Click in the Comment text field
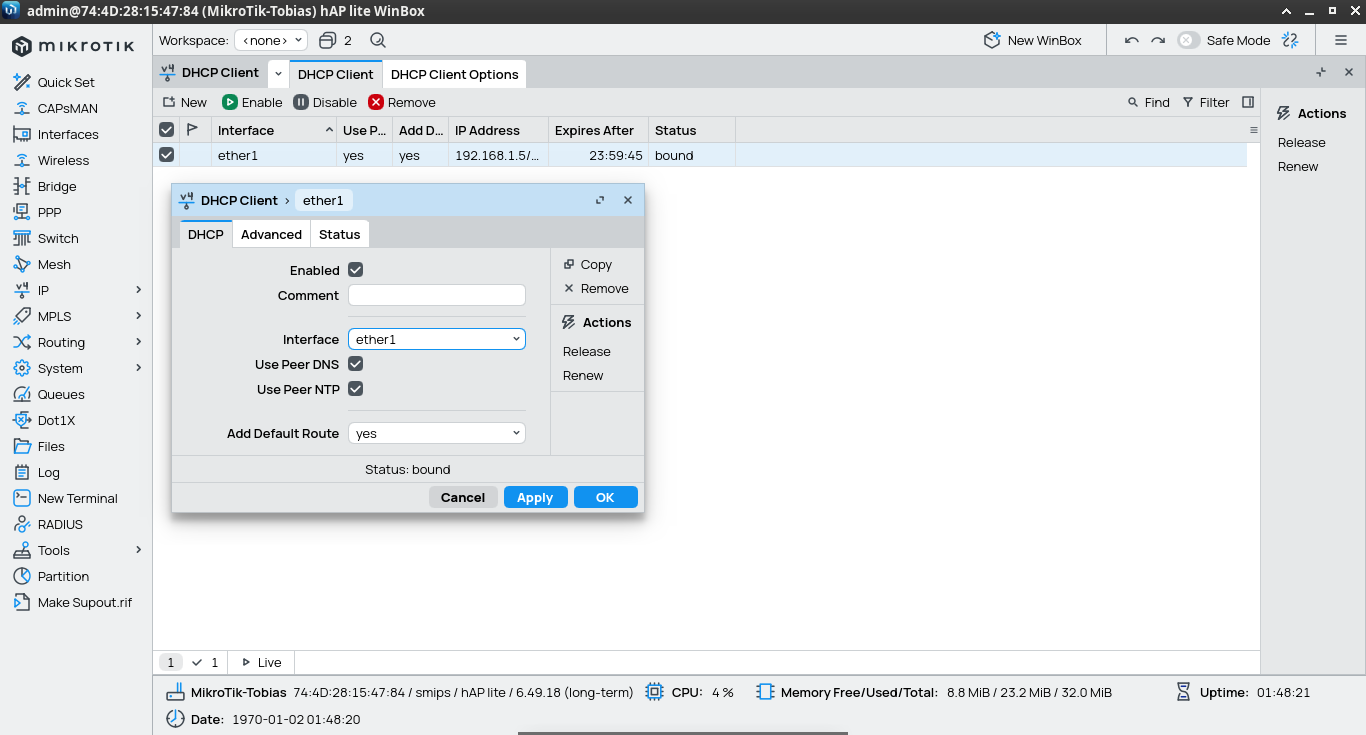 pyautogui.click(x=436, y=295)
